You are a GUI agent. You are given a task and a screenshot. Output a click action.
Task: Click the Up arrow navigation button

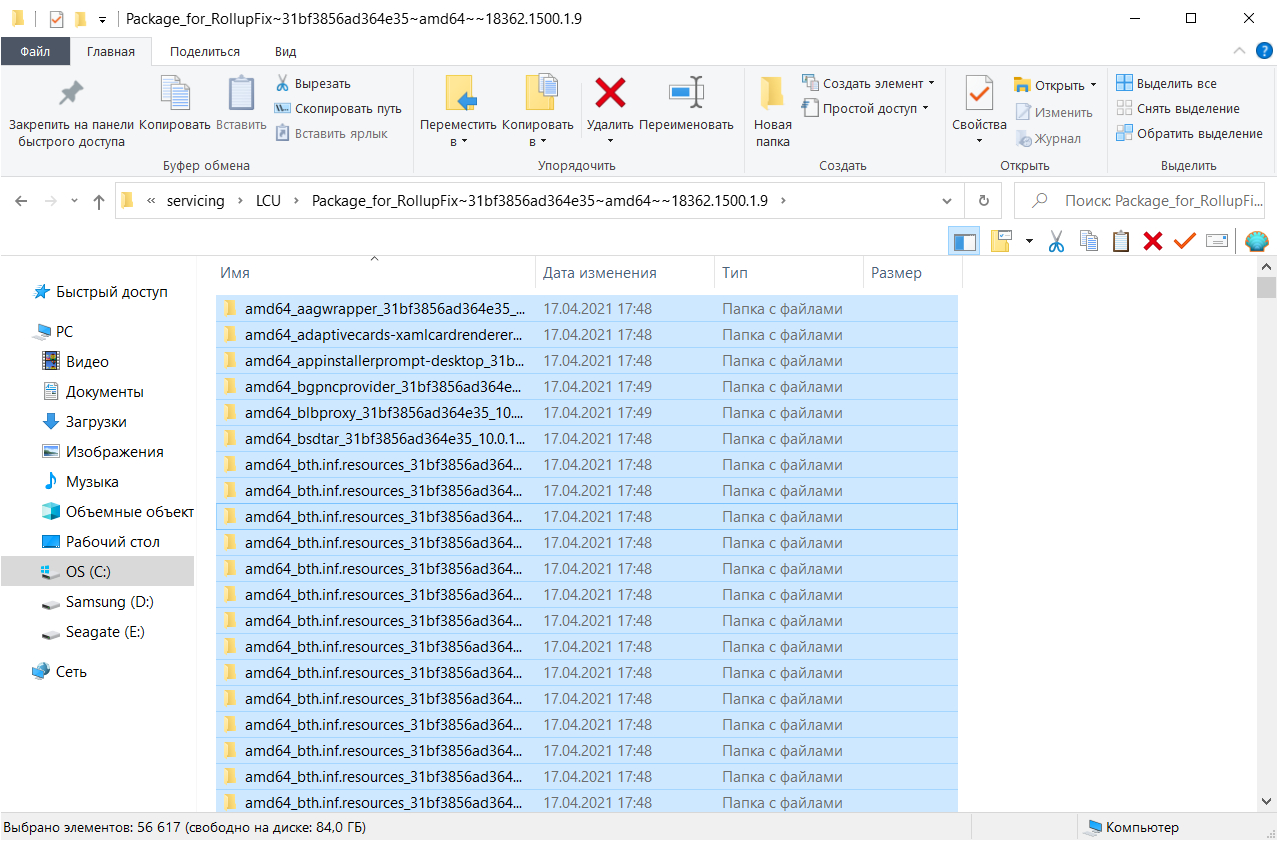click(99, 201)
